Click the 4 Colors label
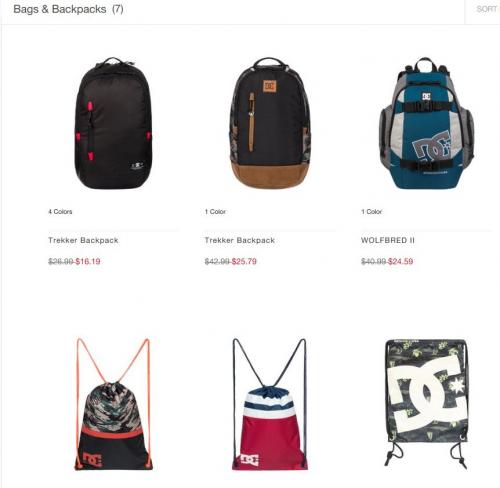This screenshot has height=488, width=500. click(60, 212)
